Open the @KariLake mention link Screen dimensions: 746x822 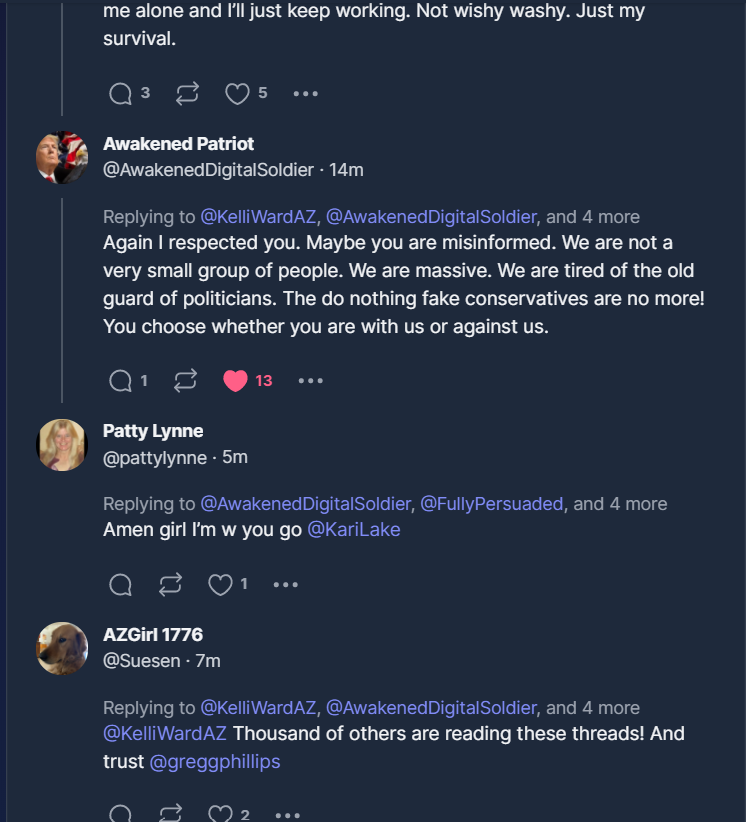[353, 530]
